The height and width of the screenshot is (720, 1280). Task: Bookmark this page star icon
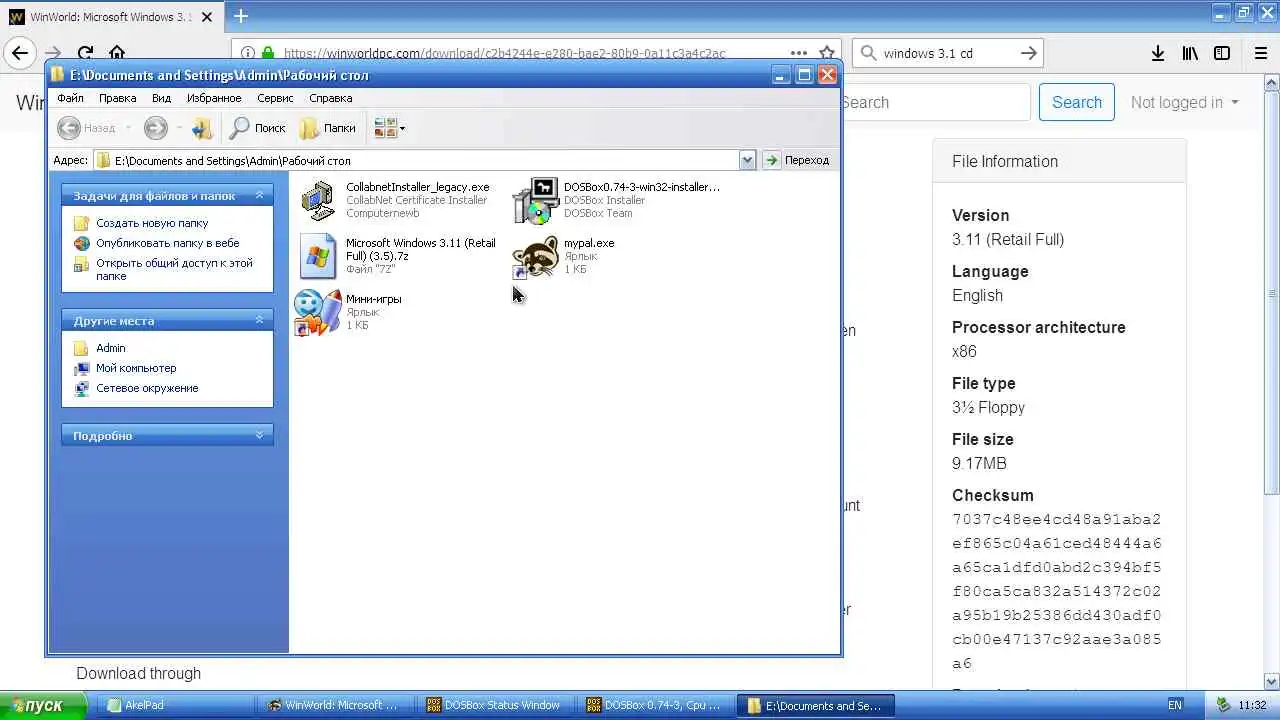827,53
